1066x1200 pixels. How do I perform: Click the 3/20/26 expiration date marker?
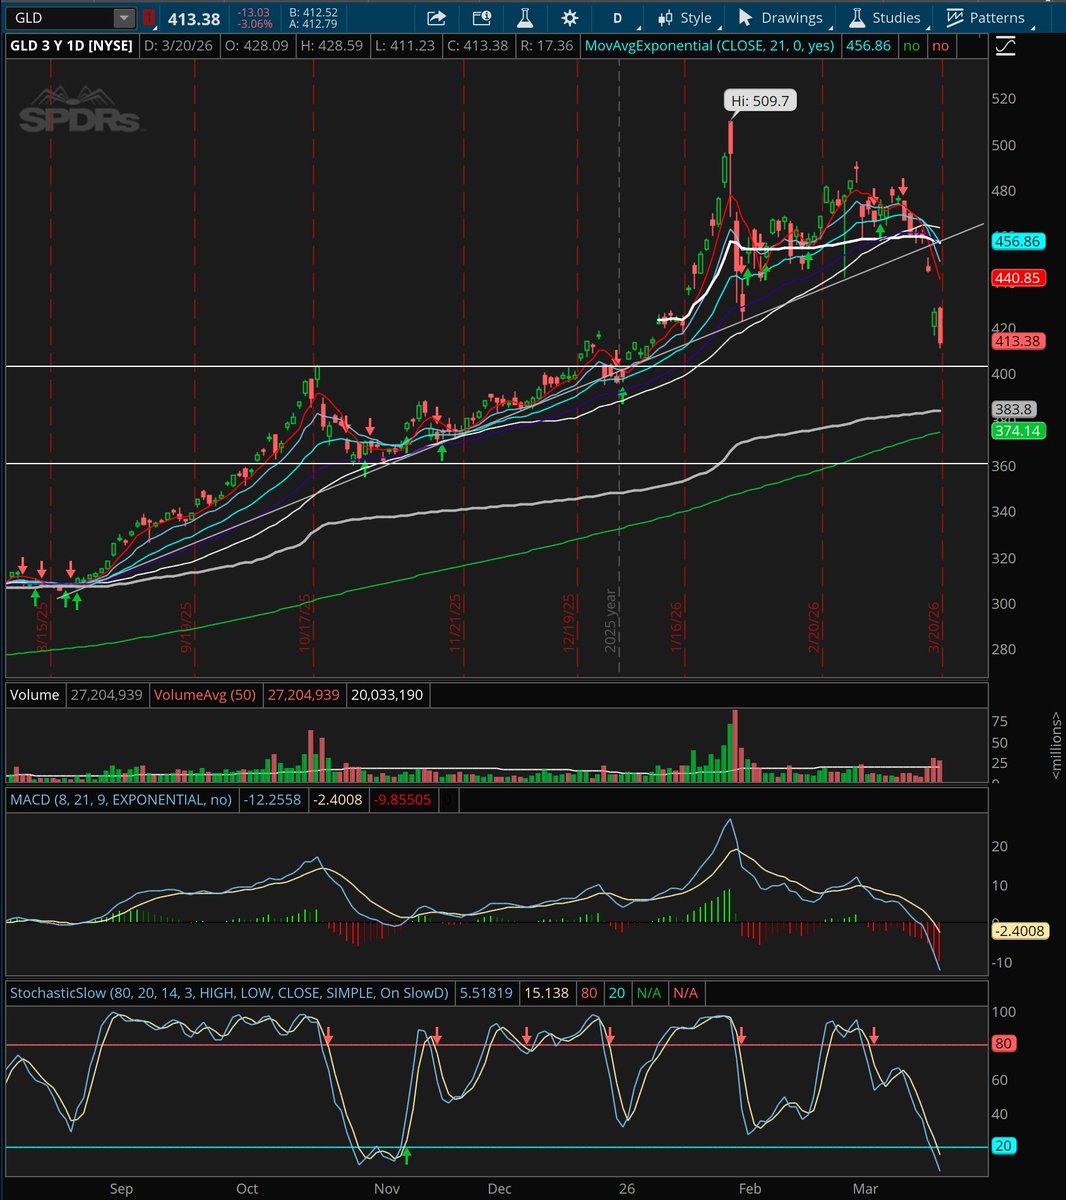click(933, 627)
